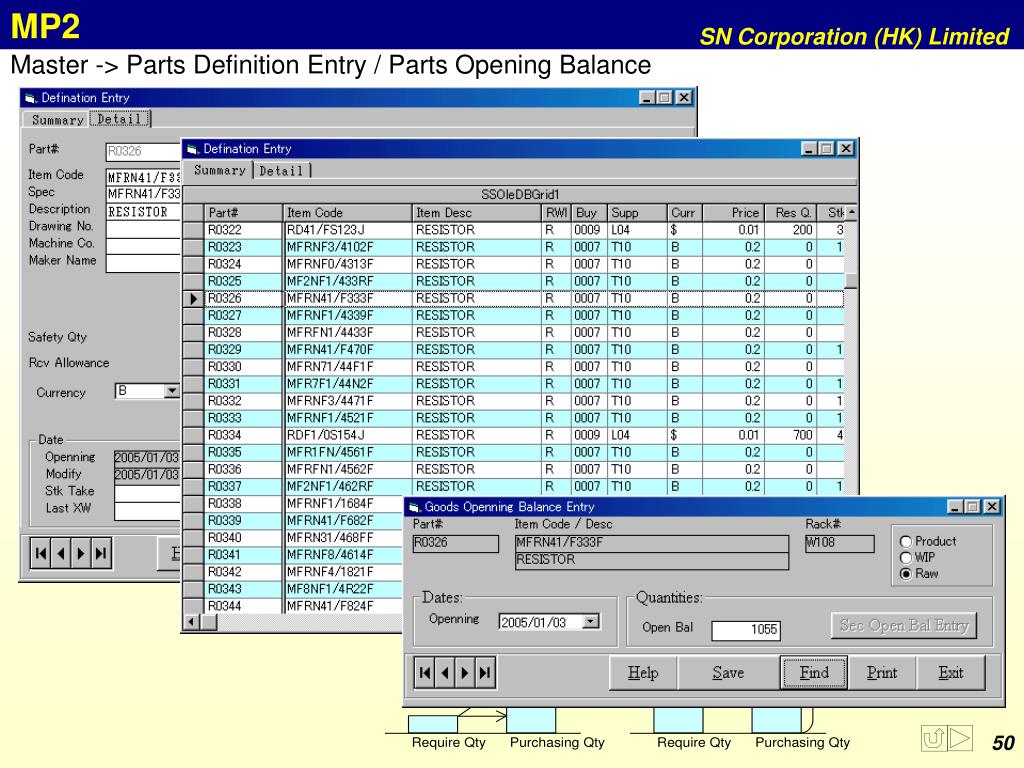The height and width of the screenshot is (768, 1024).
Task: Click the Supp column header
Action: (x=637, y=213)
